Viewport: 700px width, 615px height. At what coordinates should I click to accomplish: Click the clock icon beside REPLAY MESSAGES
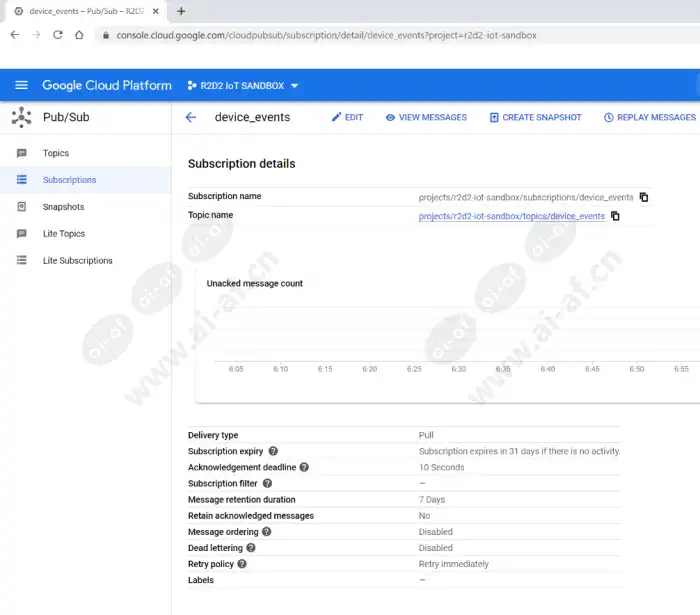[608, 117]
